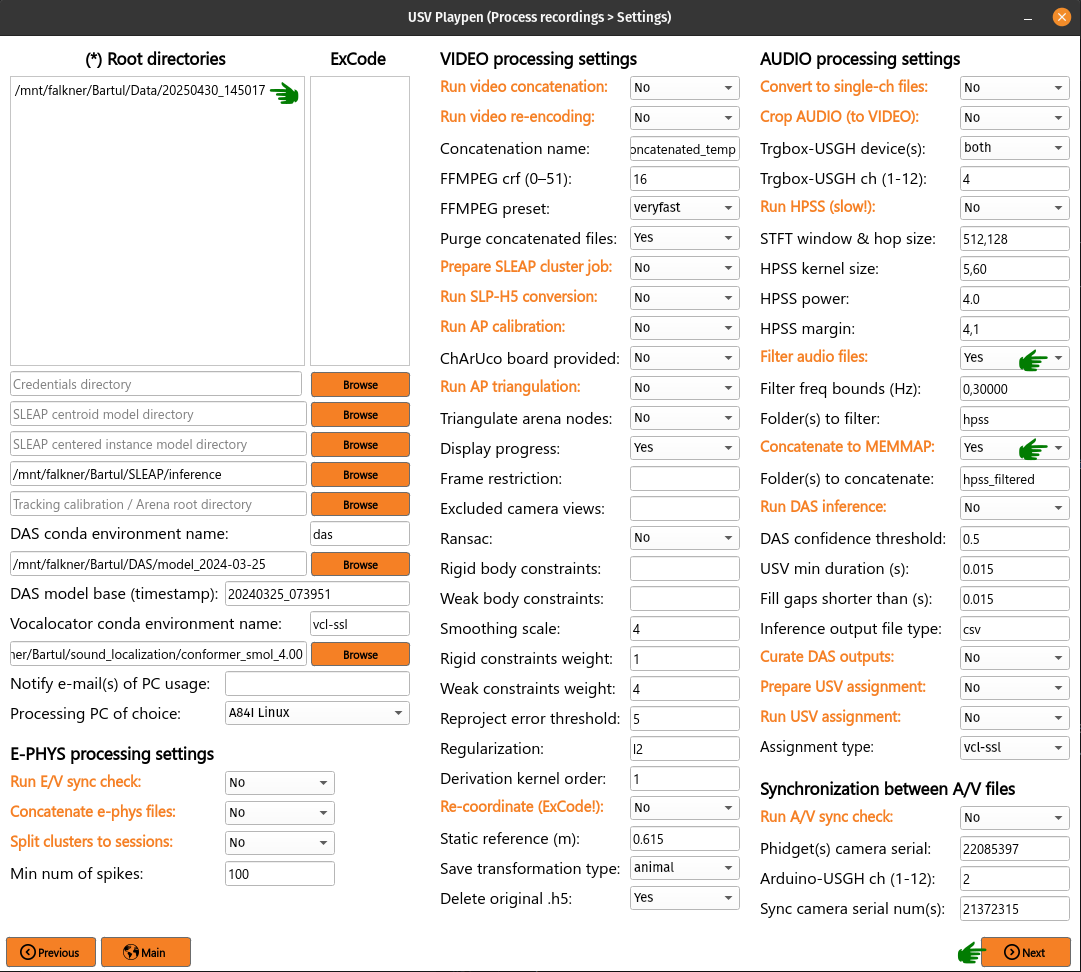Open the Run video concatenation dropdown

(x=684, y=88)
